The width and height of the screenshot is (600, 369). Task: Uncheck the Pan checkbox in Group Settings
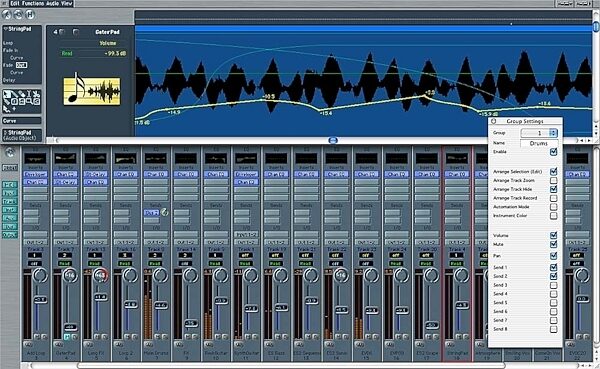point(553,256)
